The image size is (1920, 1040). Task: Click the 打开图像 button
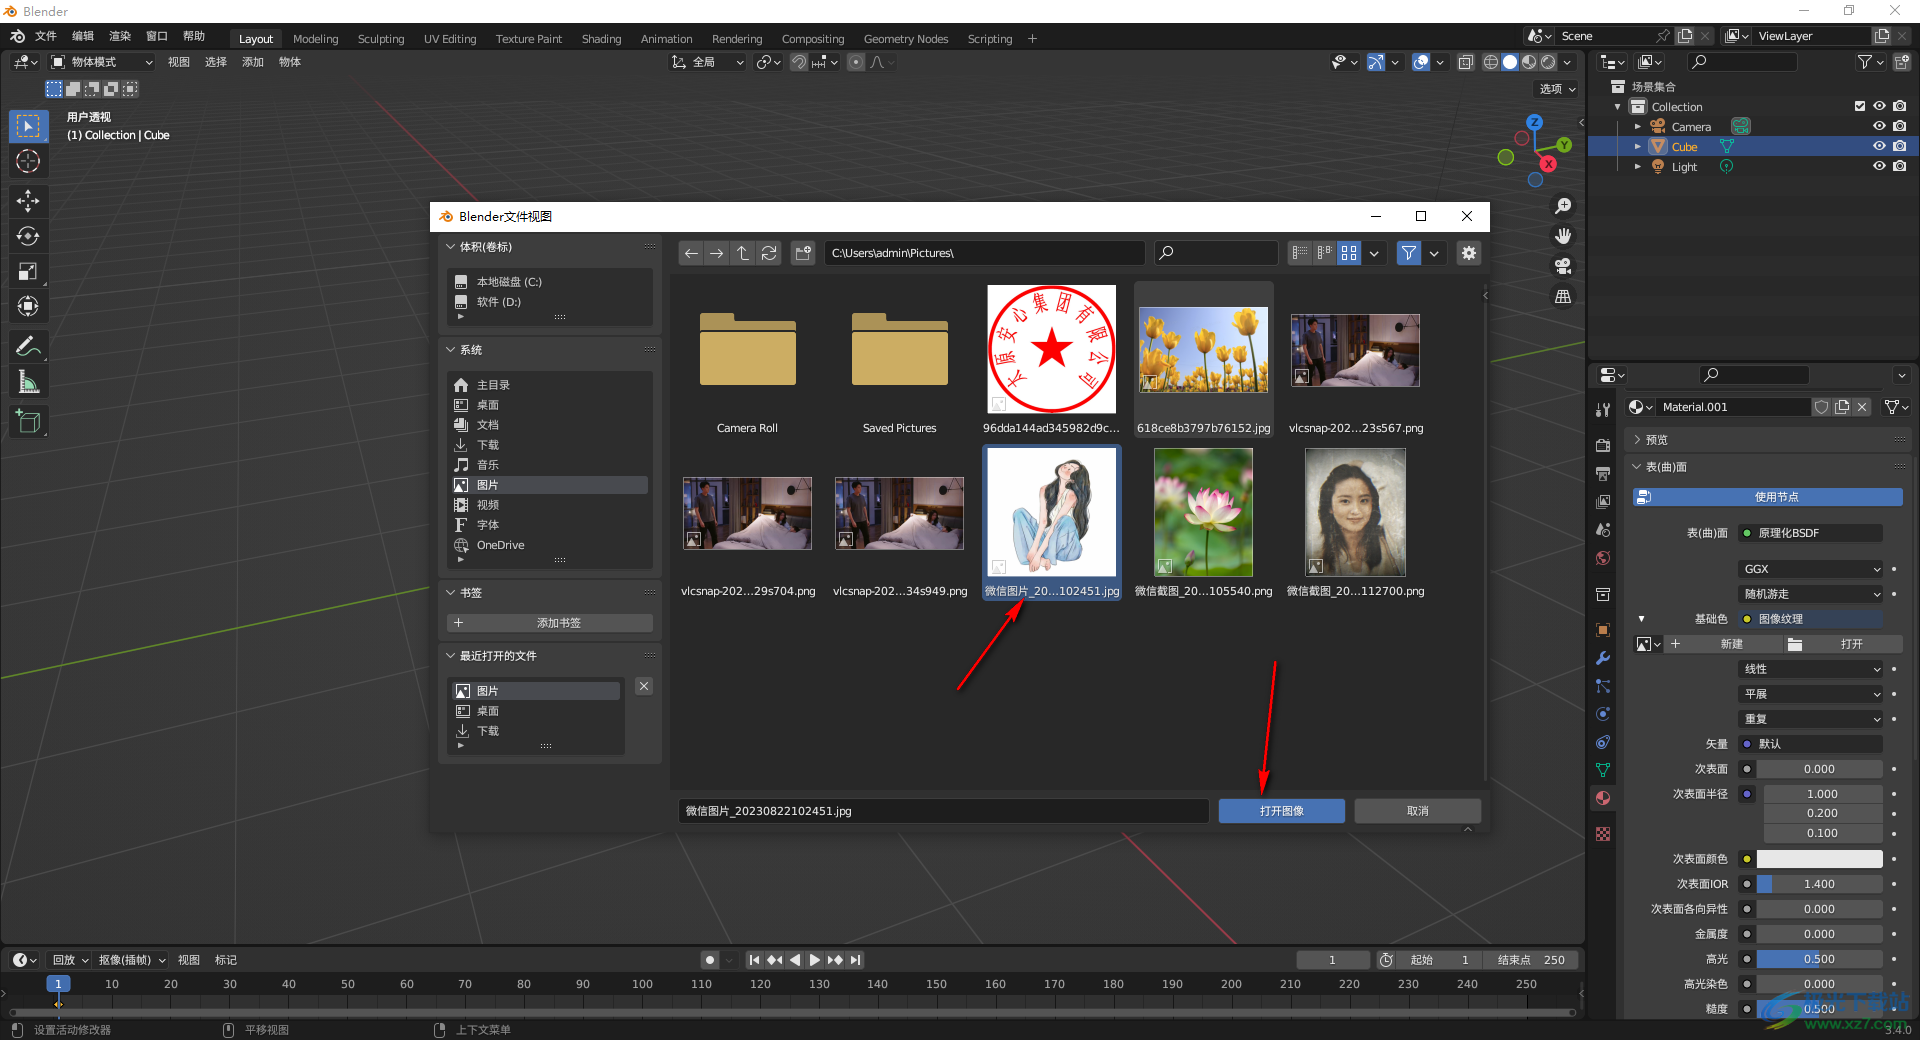(1281, 811)
